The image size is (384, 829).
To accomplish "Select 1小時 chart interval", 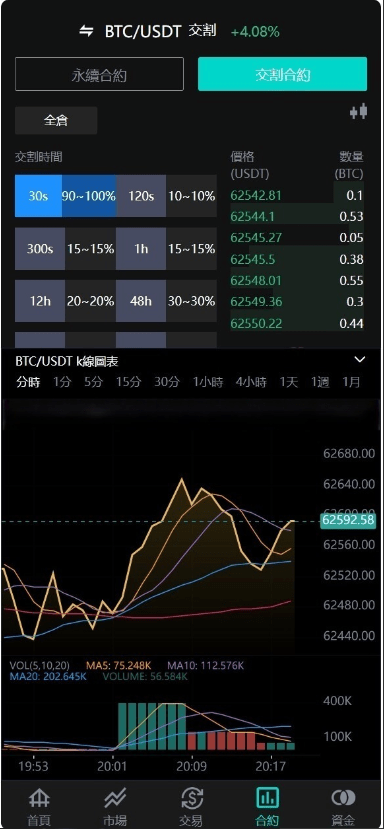I will click(x=208, y=382).
